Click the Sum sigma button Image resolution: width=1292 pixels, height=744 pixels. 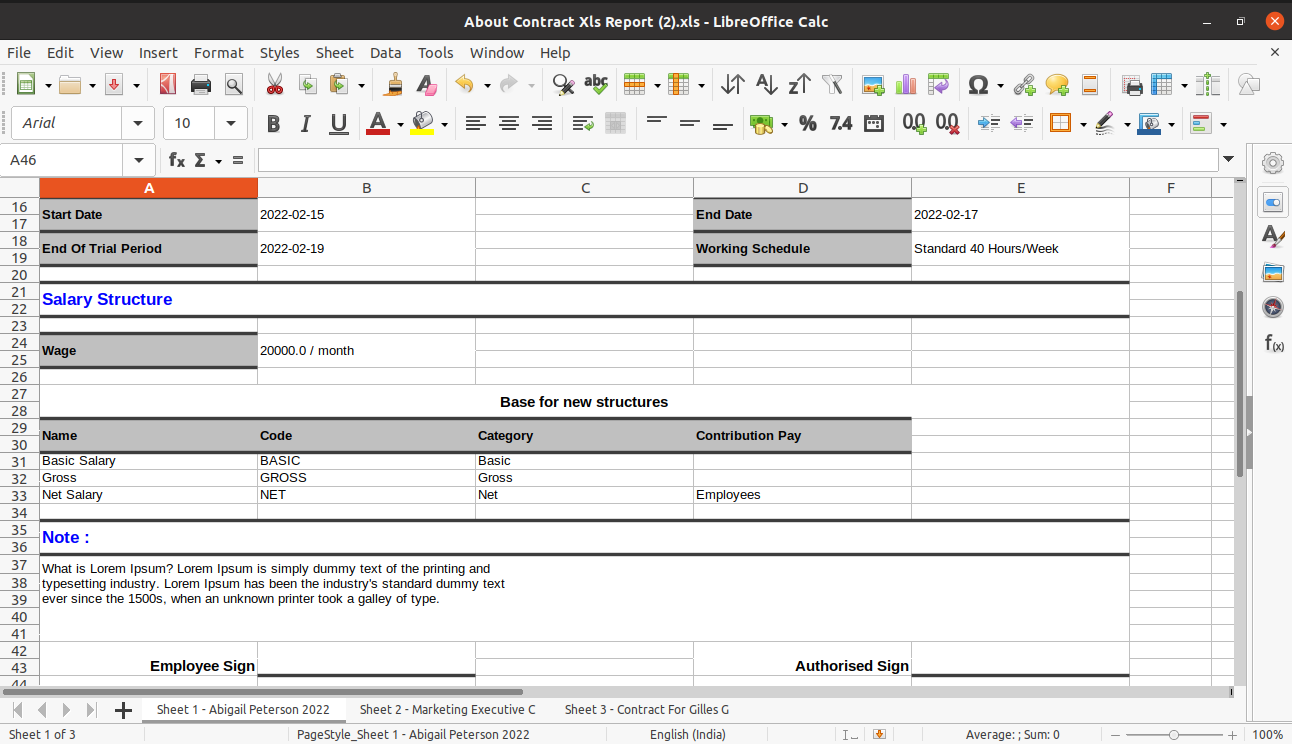(200, 160)
